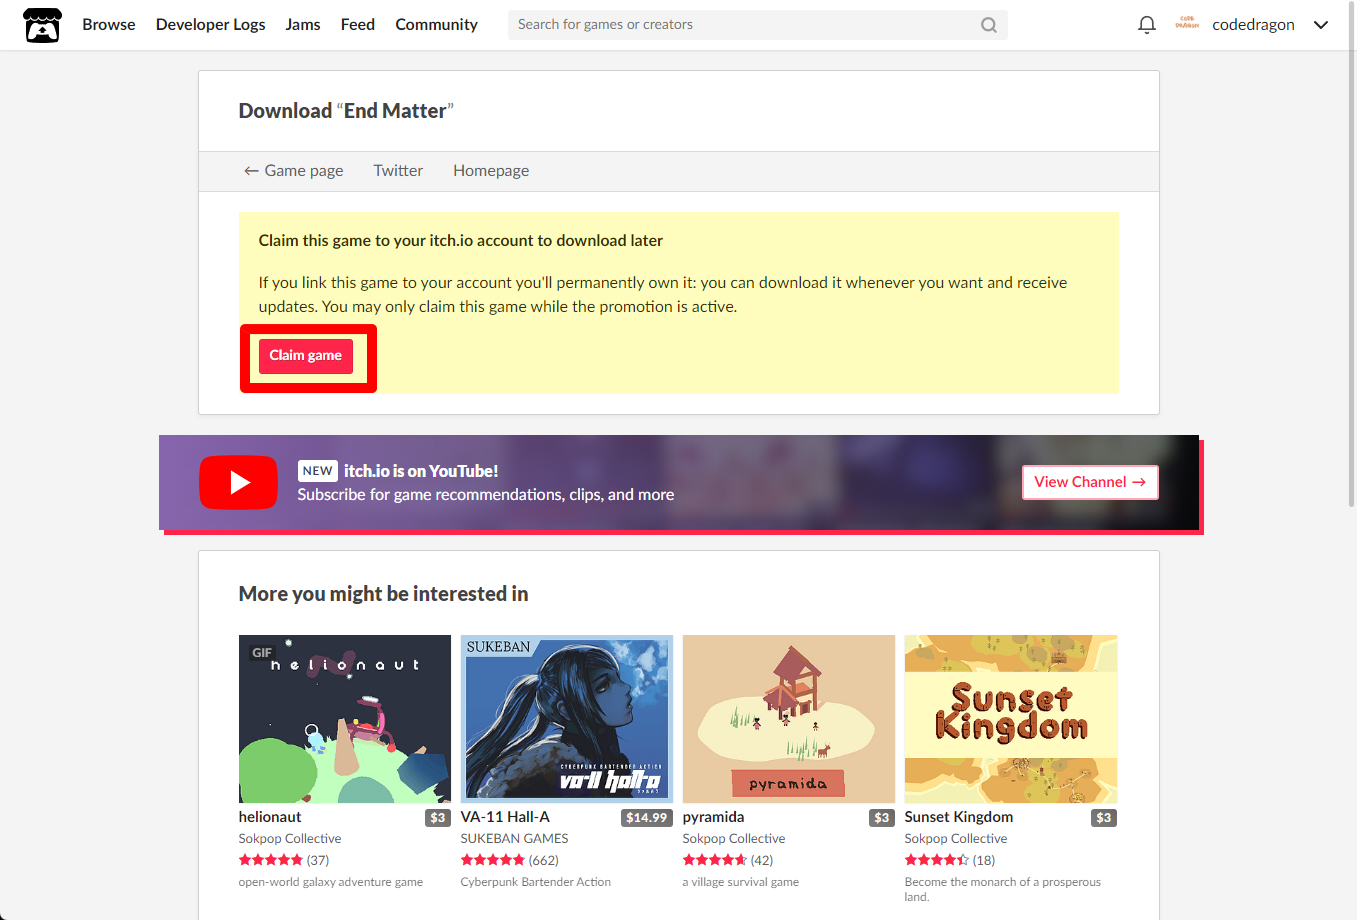
Task: Open the notifications bell
Action: click(x=1147, y=25)
